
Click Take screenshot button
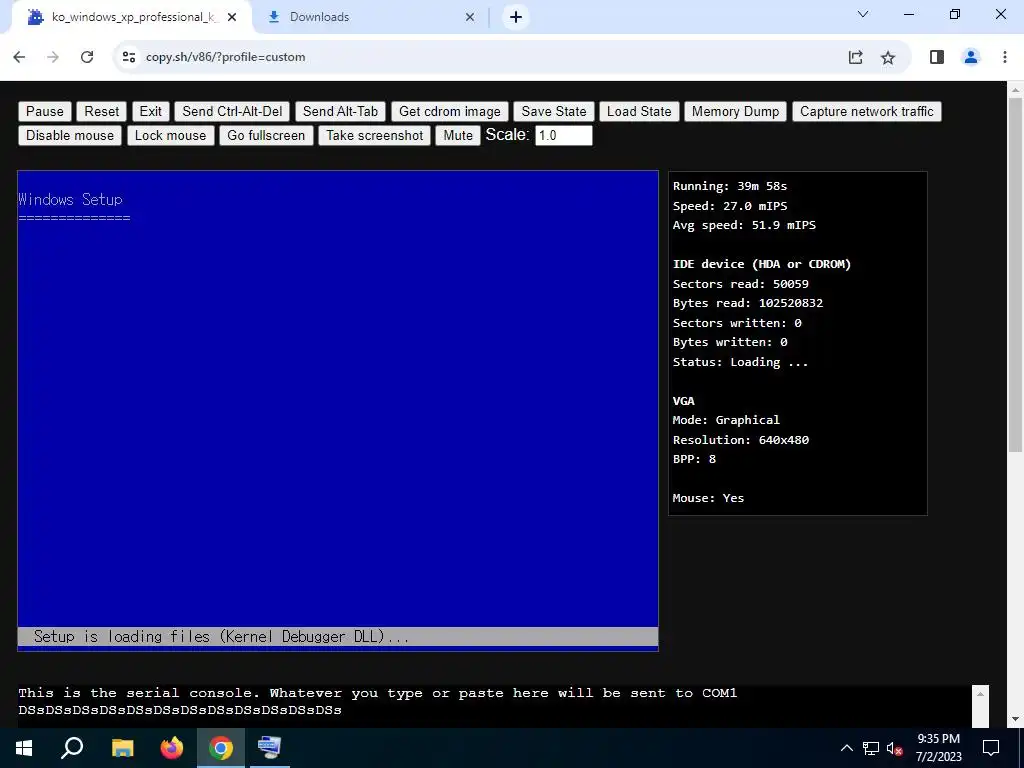coord(375,135)
